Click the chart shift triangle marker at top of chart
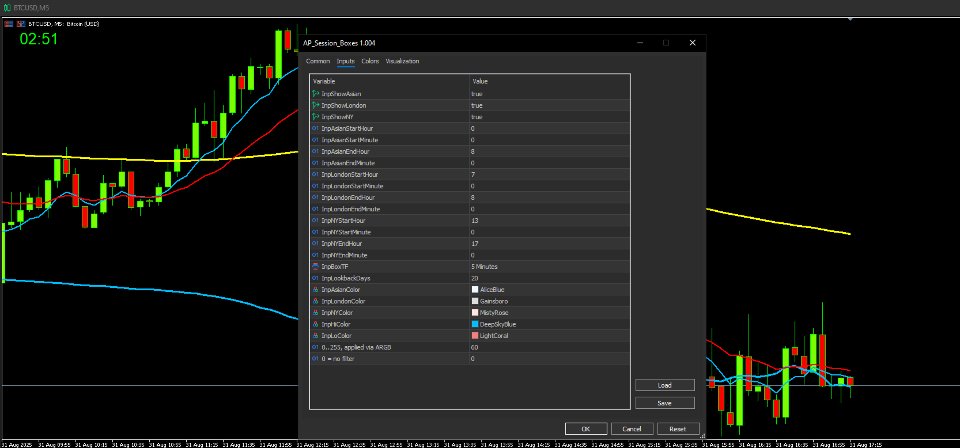The height and width of the screenshot is (448, 960). [x=850, y=20]
